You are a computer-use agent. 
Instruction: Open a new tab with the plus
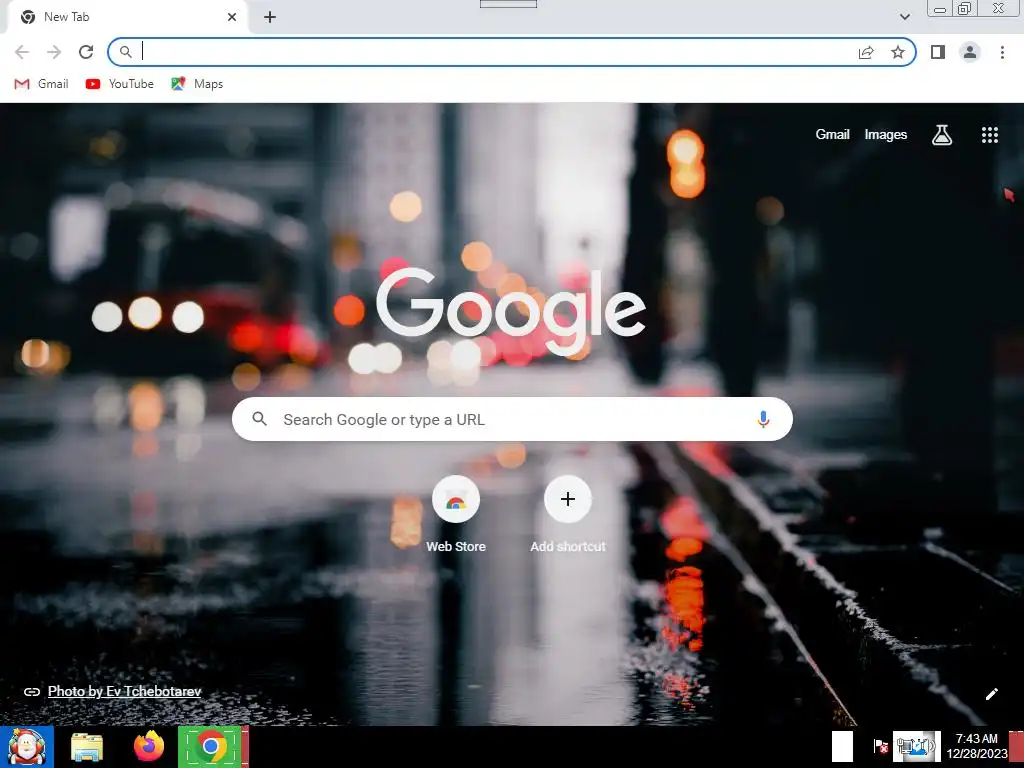(x=270, y=17)
